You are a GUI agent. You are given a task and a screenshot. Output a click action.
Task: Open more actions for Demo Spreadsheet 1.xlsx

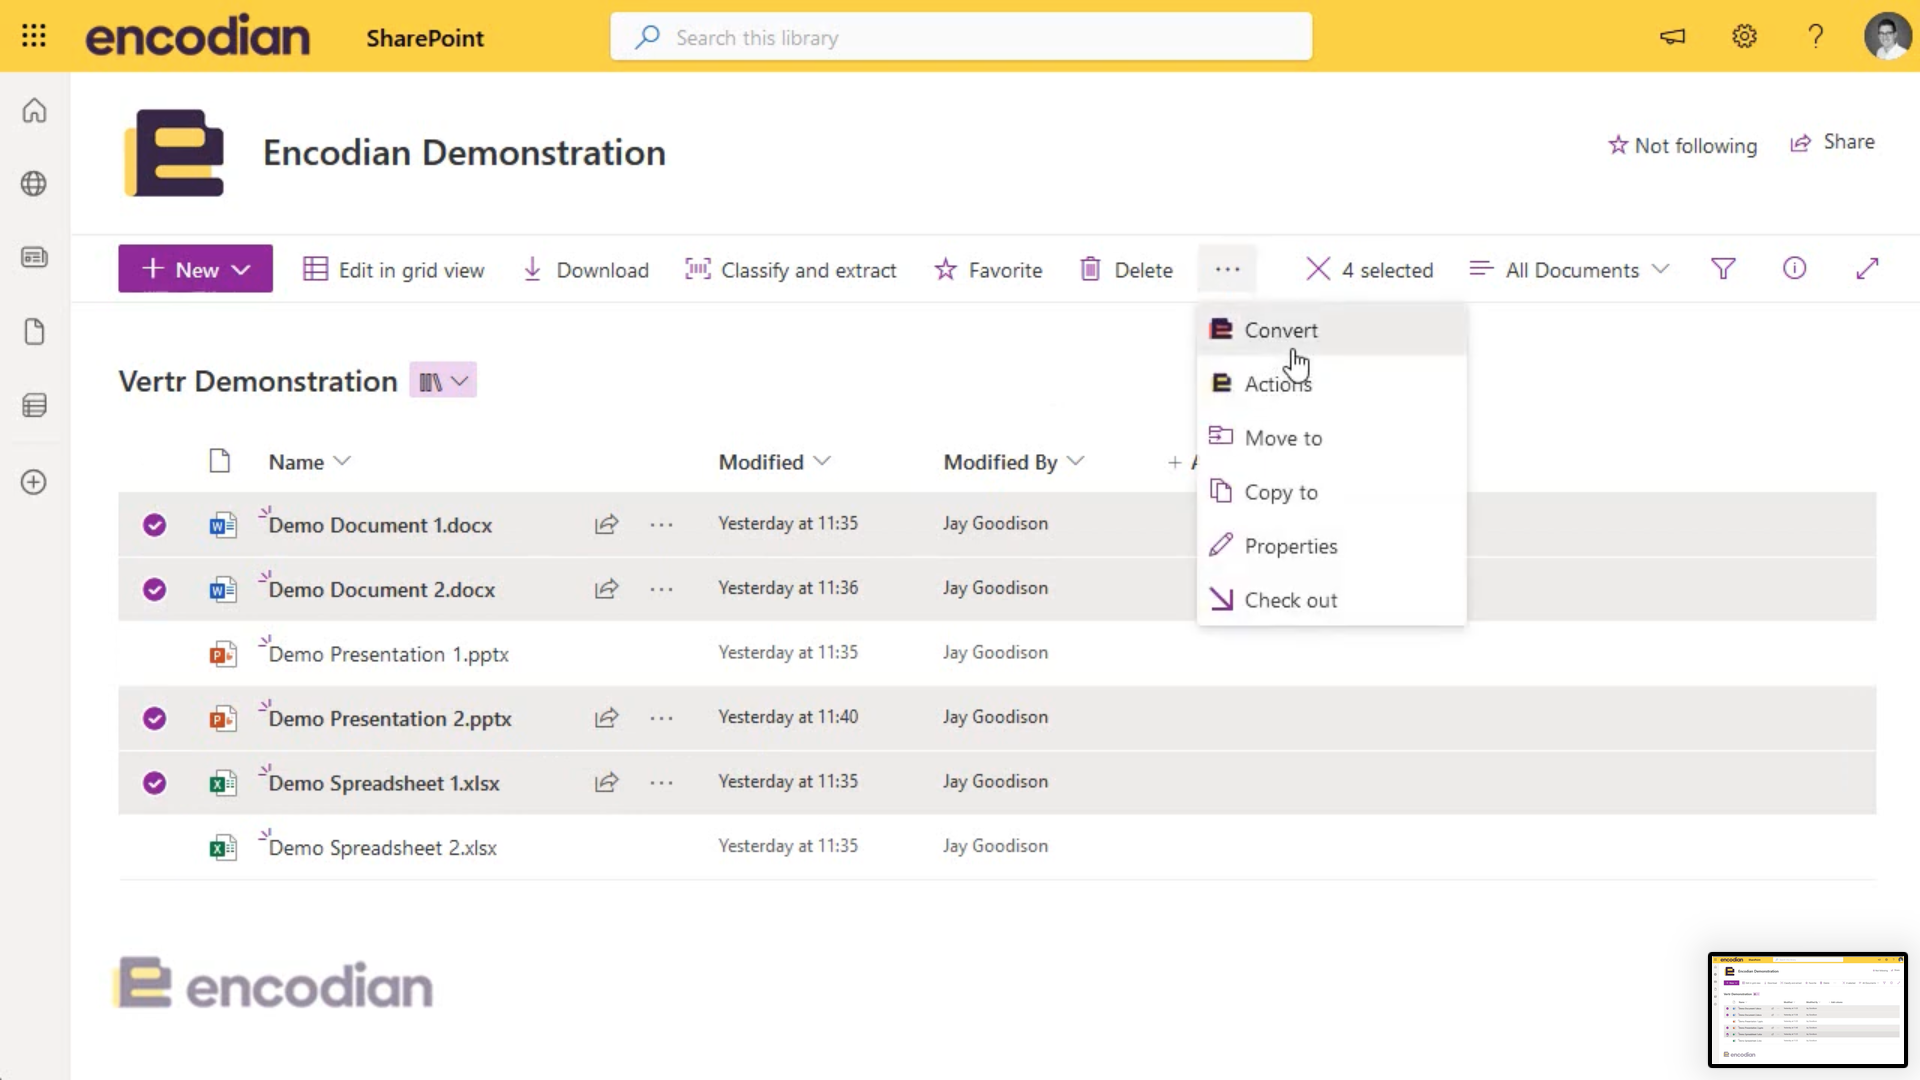pyautogui.click(x=661, y=783)
